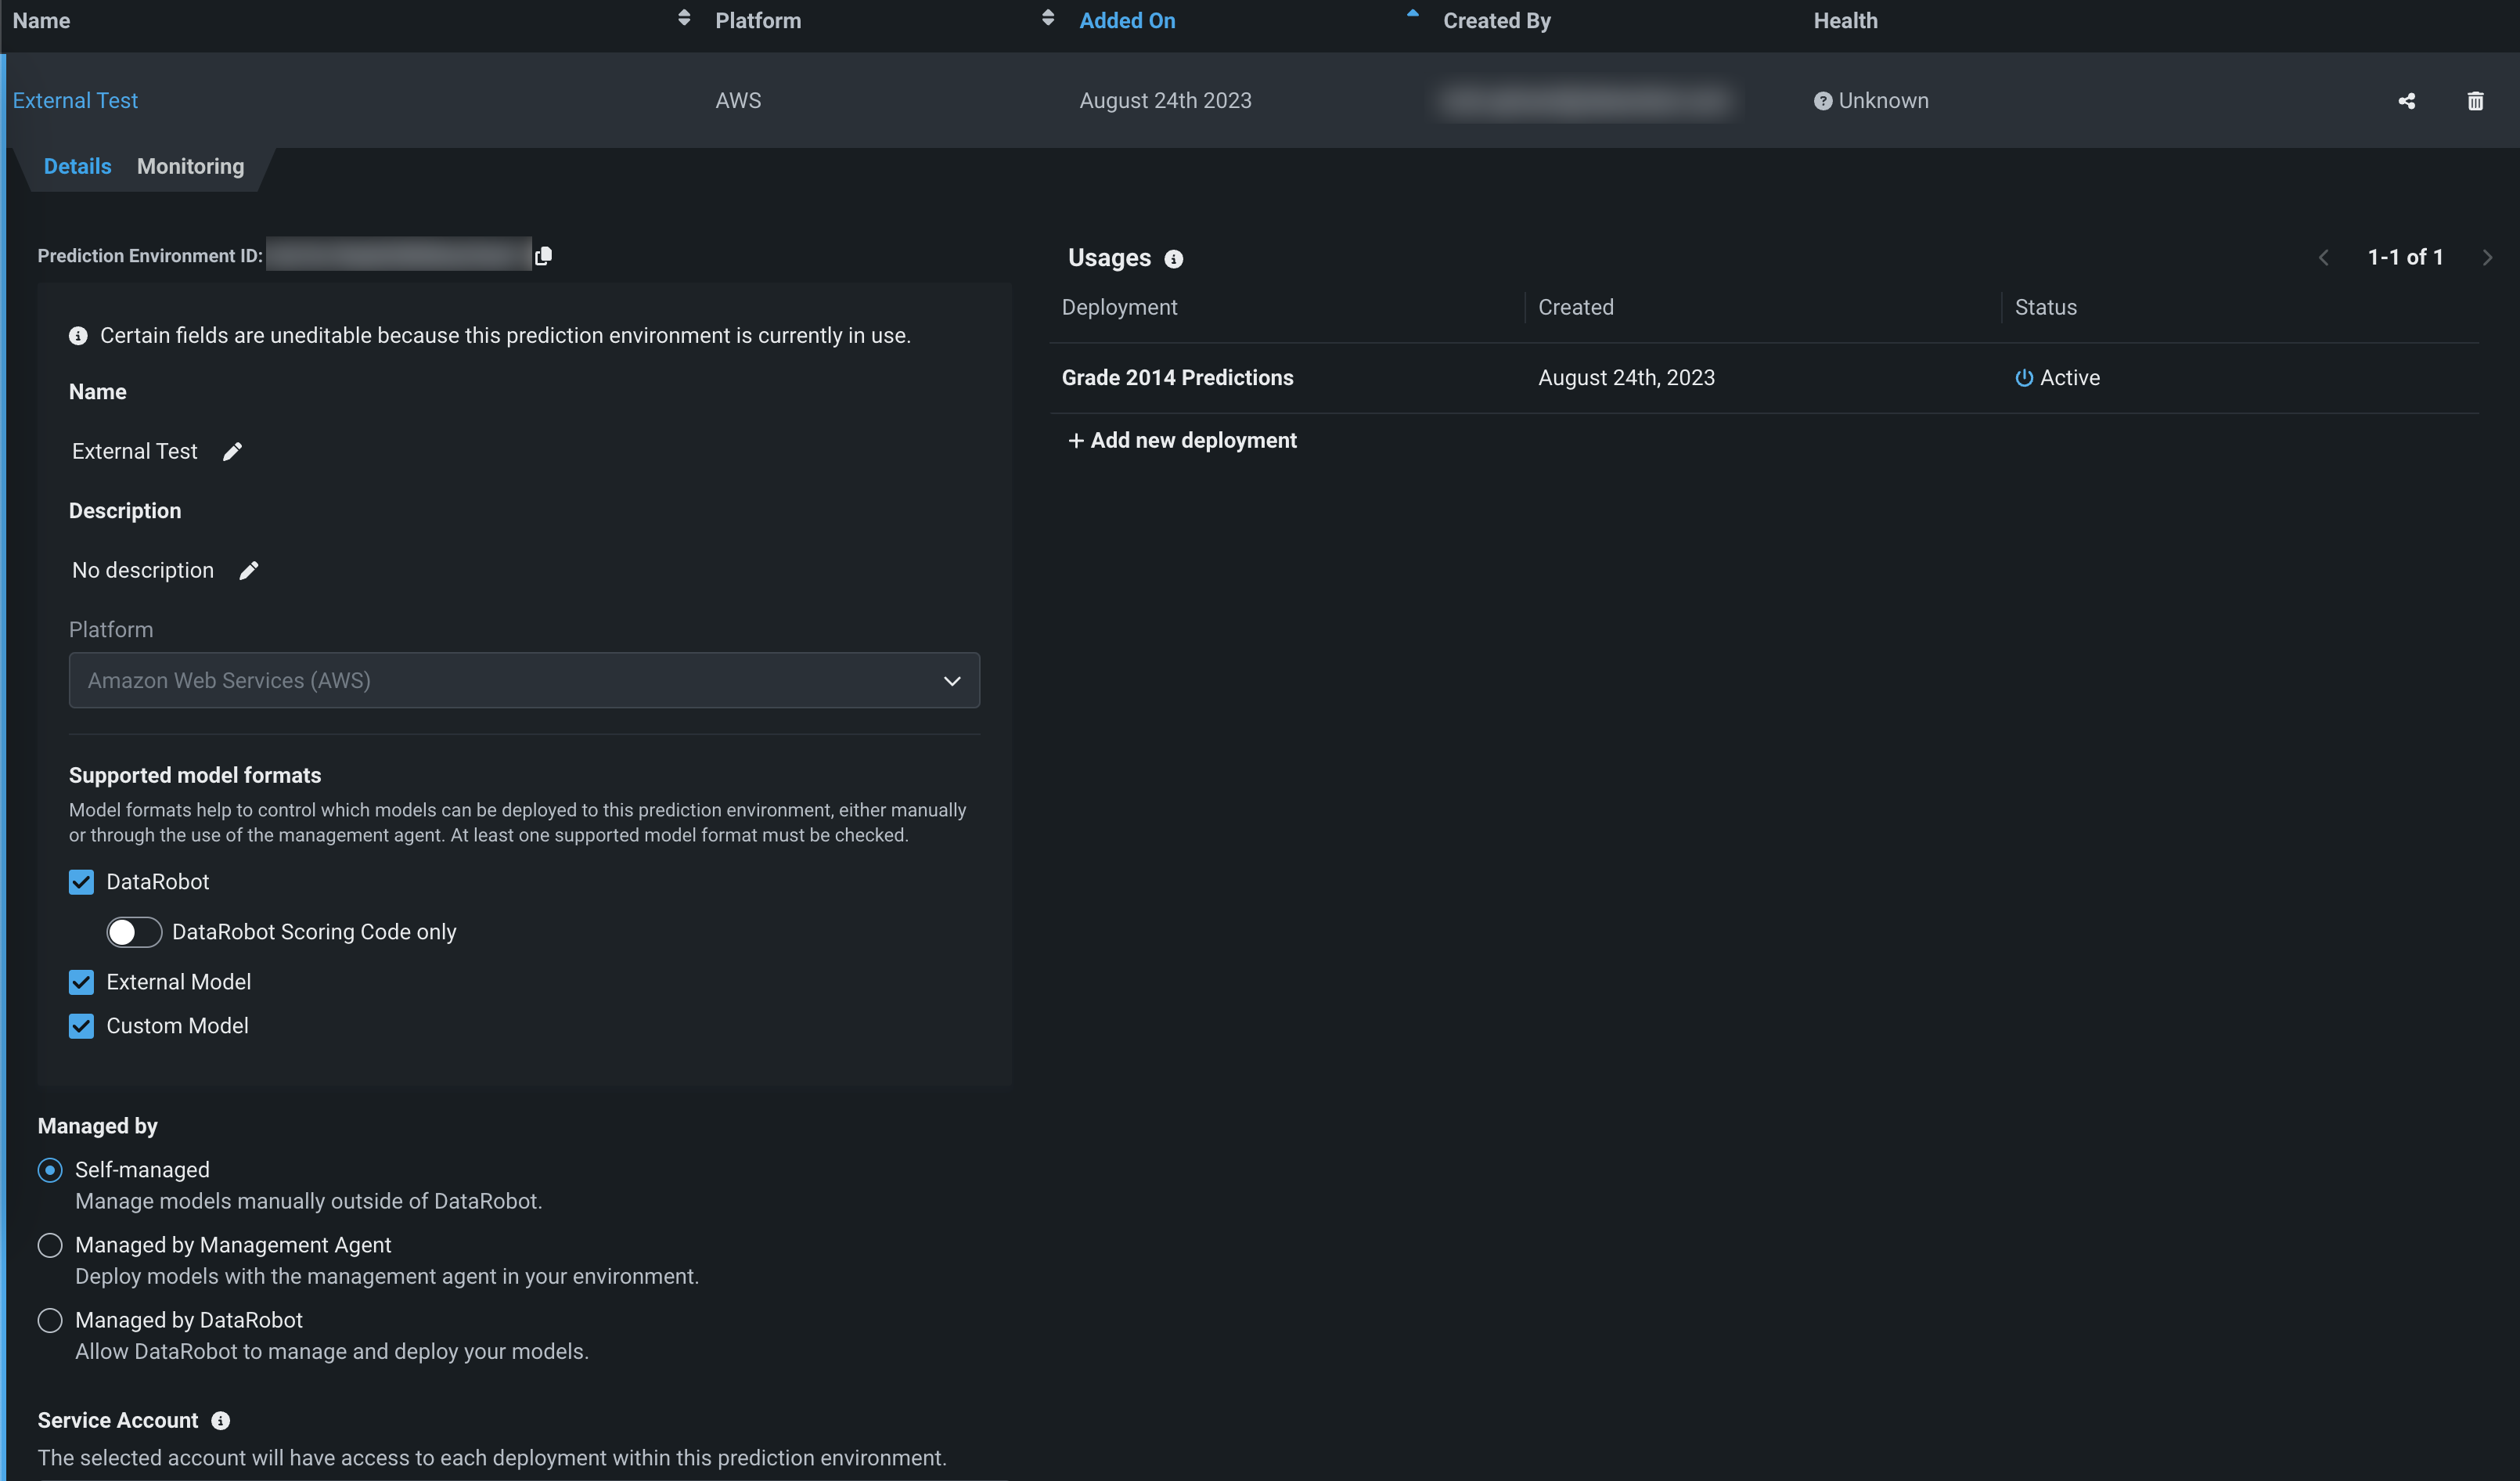The width and height of the screenshot is (2520, 1481).
Task: Select the Details tab
Action: pyautogui.click(x=77, y=167)
